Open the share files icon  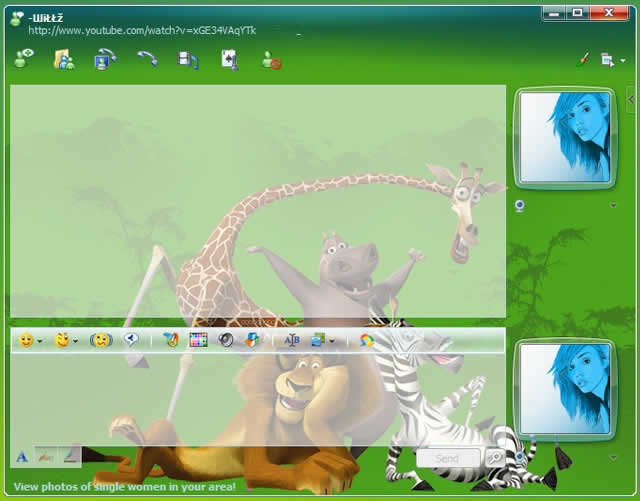pyautogui.click(x=64, y=60)
